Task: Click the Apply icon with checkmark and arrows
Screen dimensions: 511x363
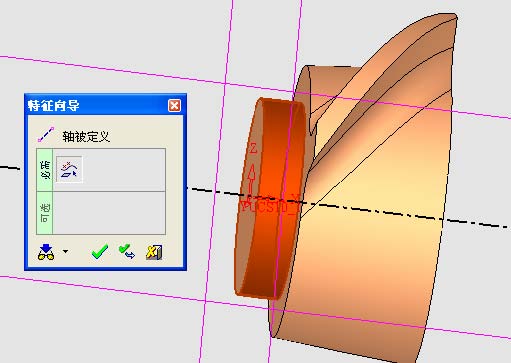Action: click(x=127, y=252)
